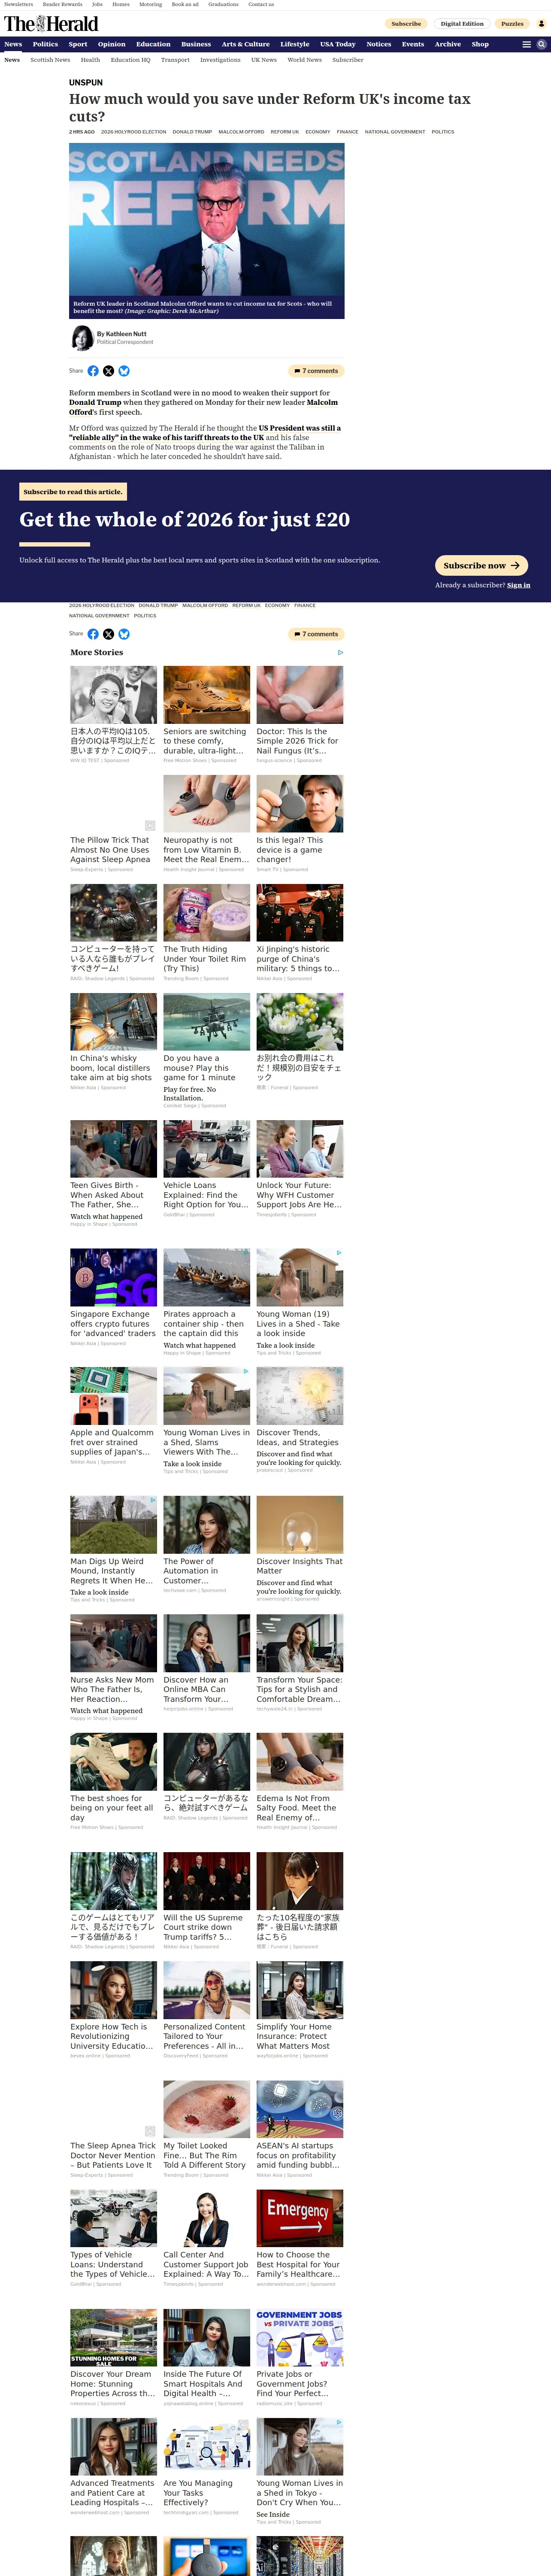Click Kathleen Nutt's author photo
The height and width of the screenshot is (2576, 551).
81,338
